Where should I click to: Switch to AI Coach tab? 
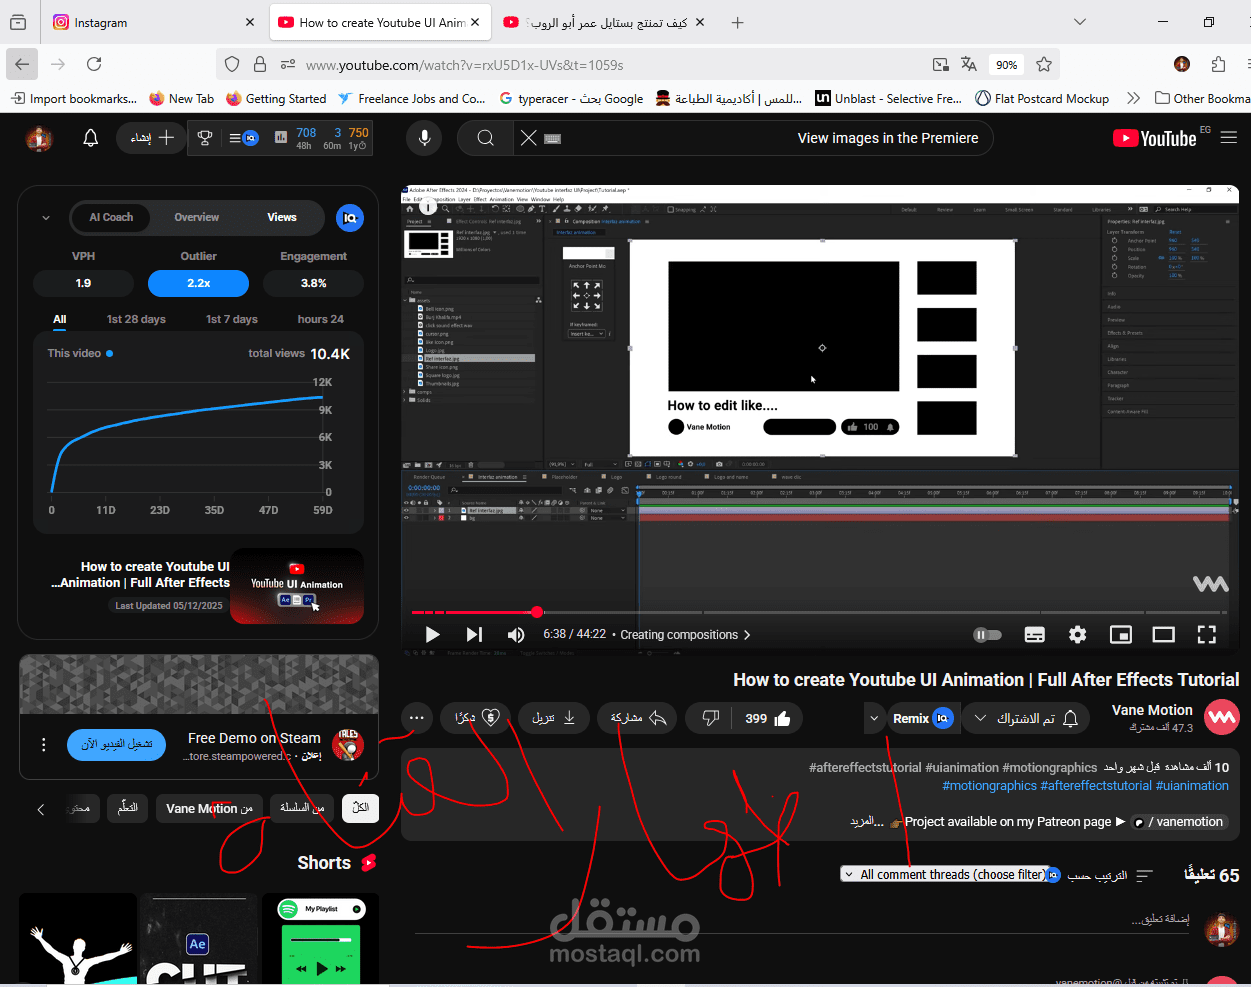[x=111, y=217]
